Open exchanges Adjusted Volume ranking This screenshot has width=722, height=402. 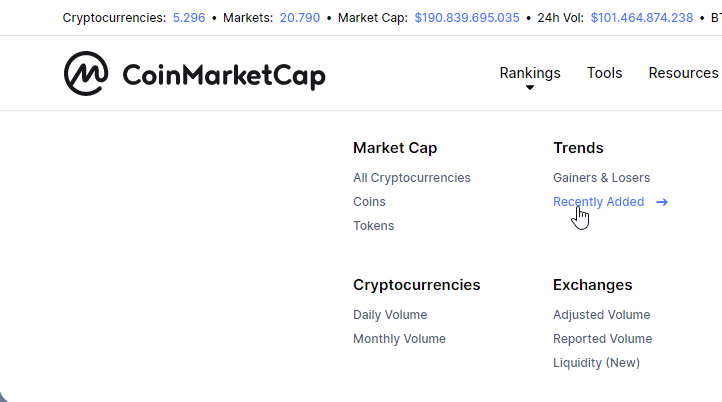tap(601, 315)
